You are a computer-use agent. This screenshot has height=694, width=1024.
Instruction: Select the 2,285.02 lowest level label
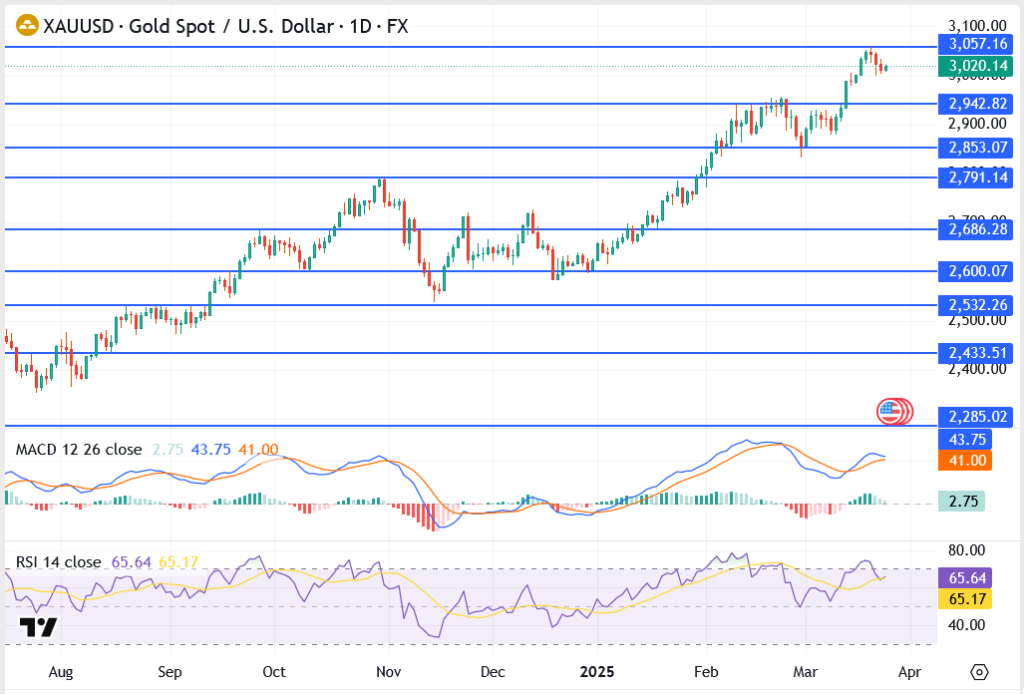pos(975,415)
